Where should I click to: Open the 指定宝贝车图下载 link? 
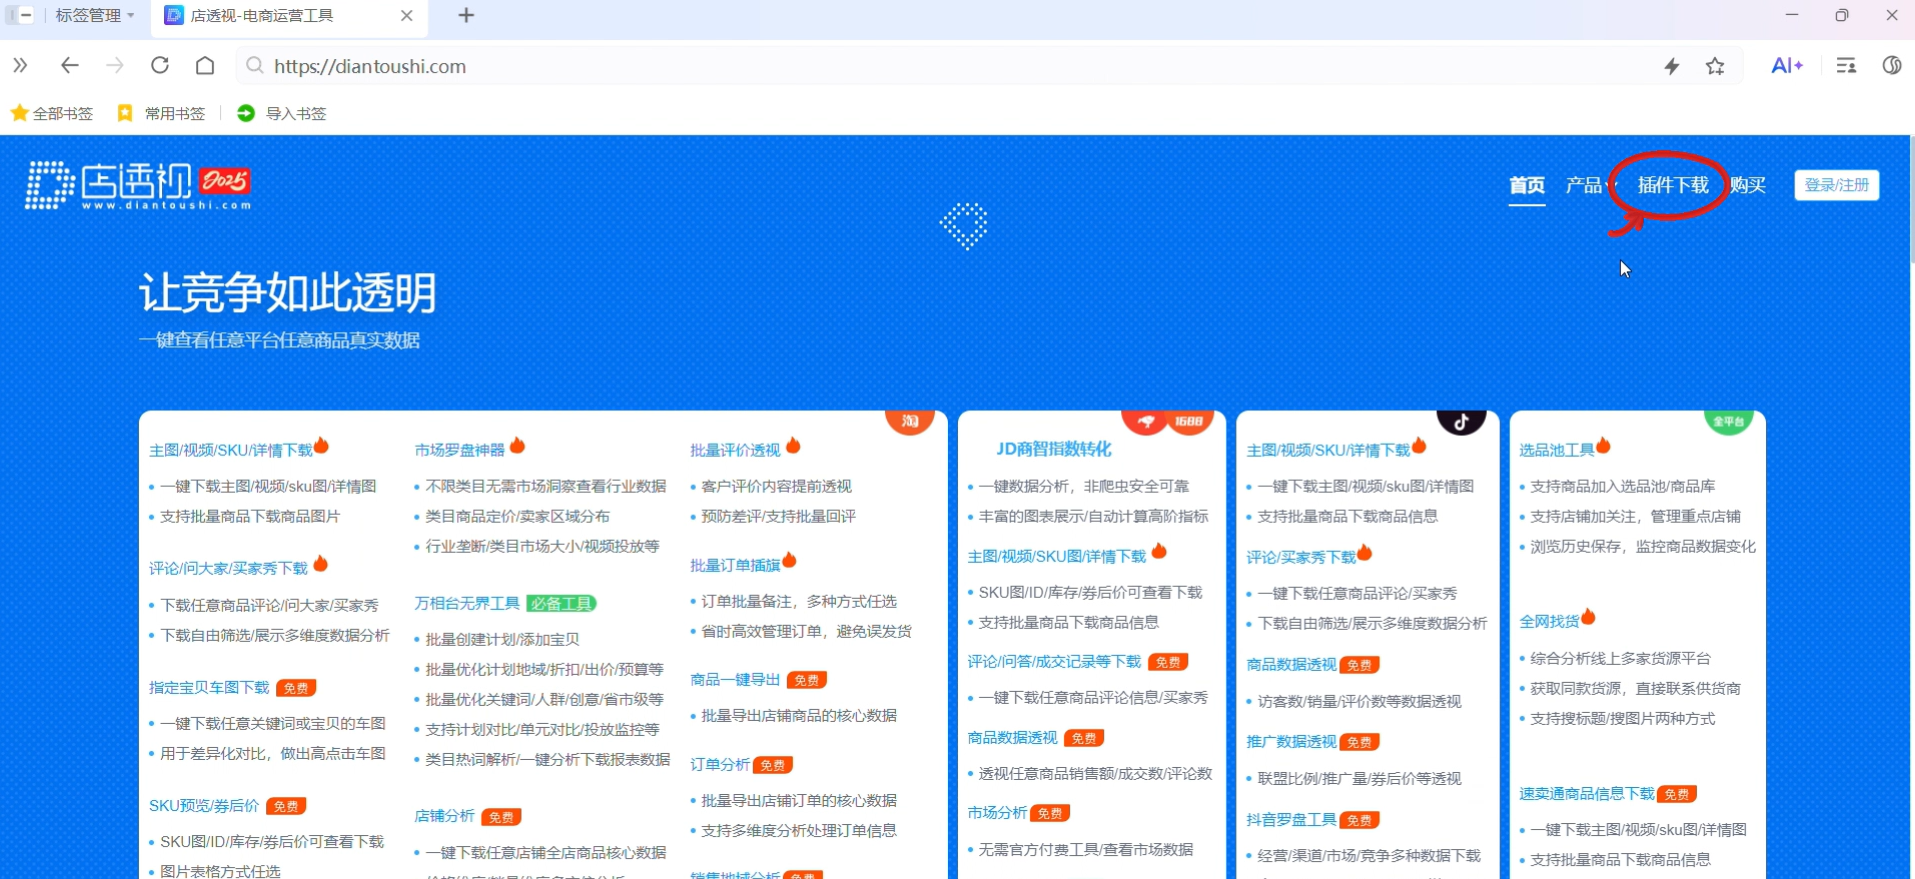point(209,687)
